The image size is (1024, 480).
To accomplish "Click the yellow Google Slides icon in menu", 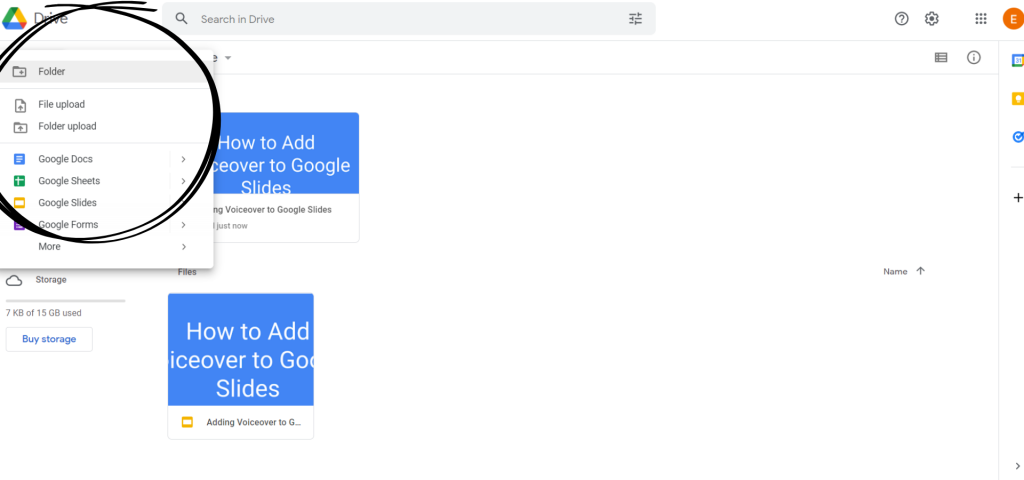I will coord(20,203).
